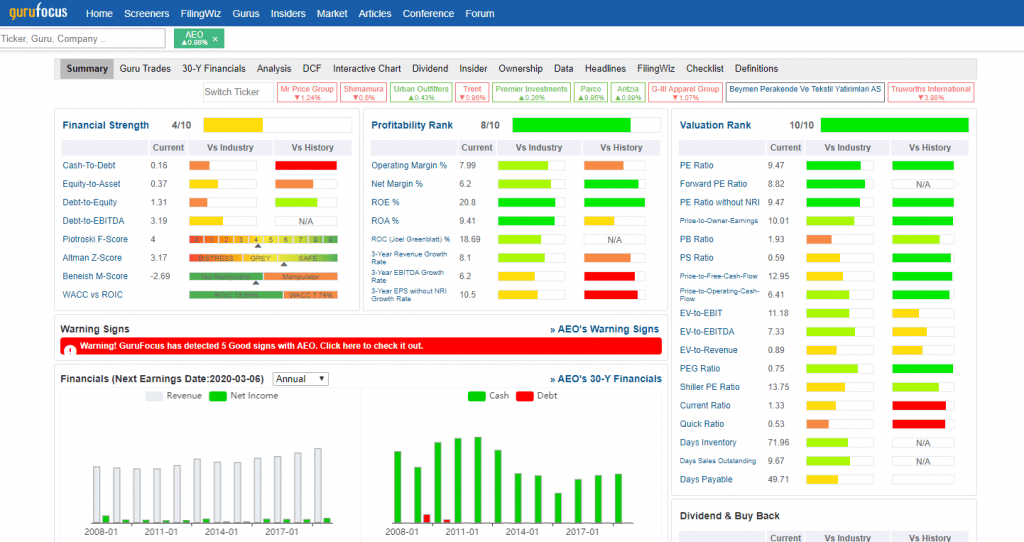Open the Analysis tab
This screenshot has height=542, width=1024.
pyautogui.click(x=274, y=69)
